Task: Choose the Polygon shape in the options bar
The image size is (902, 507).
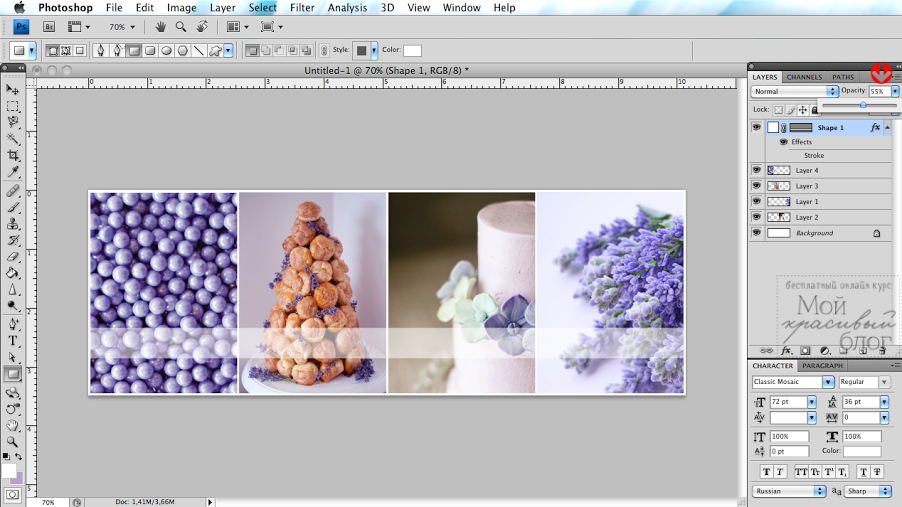Action: (182, 51)
